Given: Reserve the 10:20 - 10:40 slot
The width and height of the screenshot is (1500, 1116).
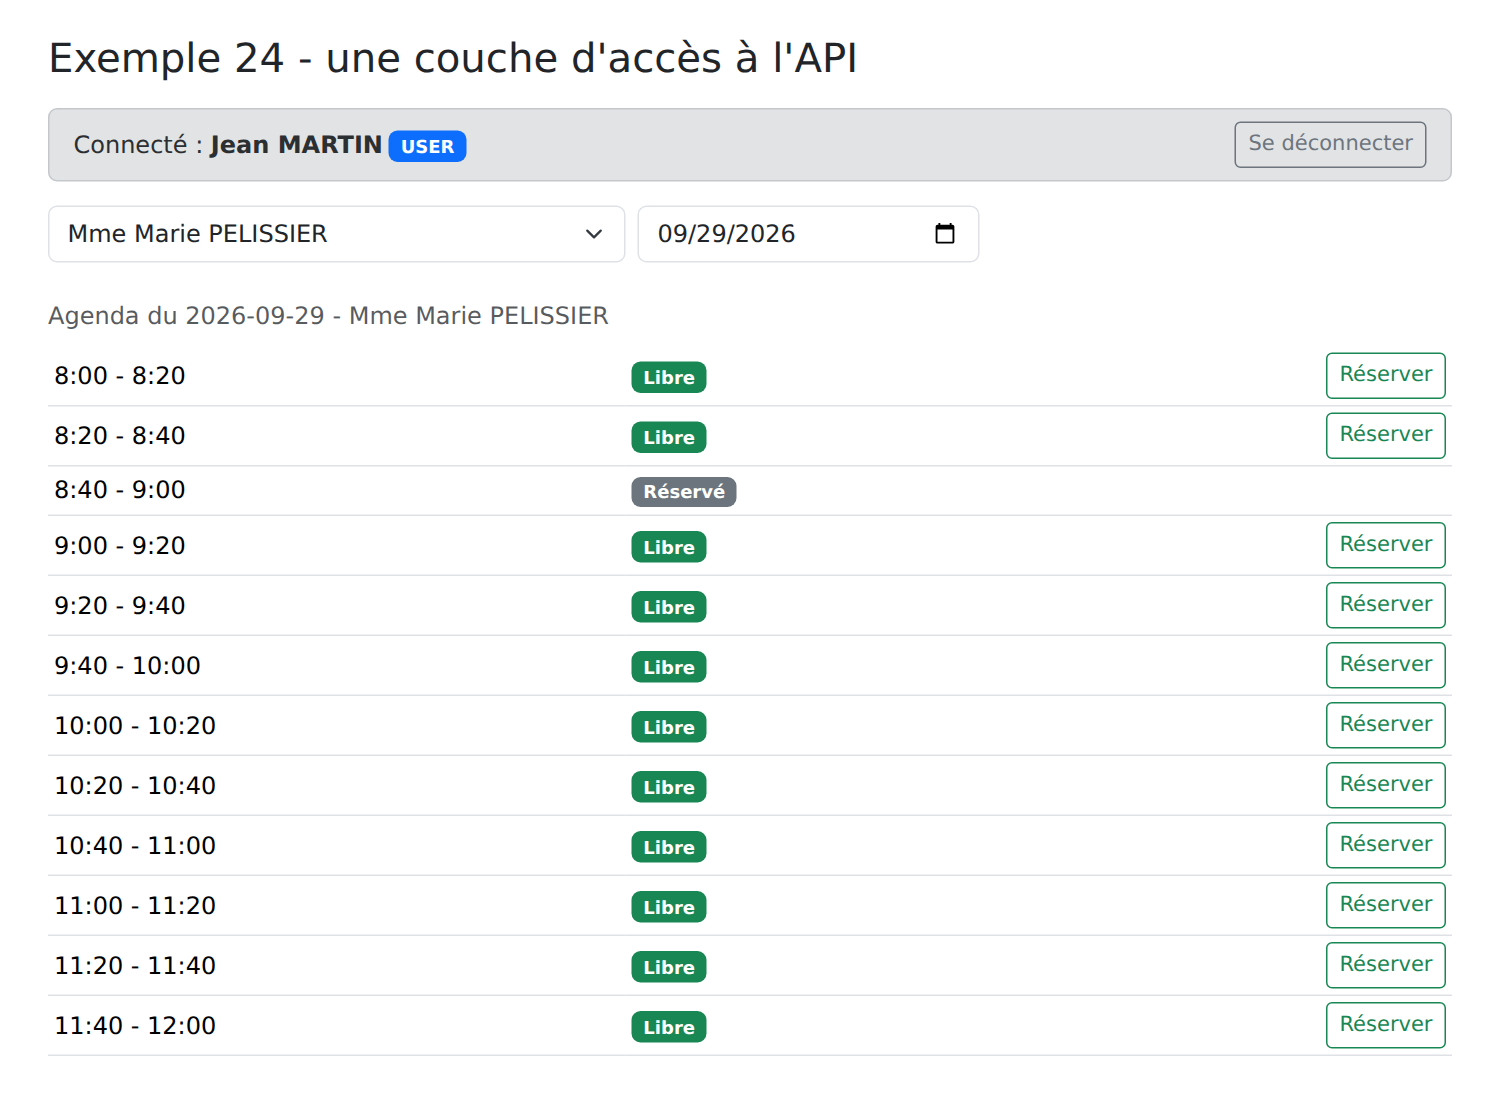Looking at the screenshot, I should click(x=1386, y=785).
